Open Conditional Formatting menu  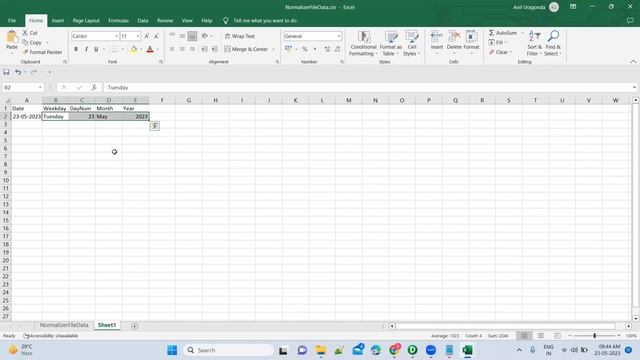coord(363,43)
